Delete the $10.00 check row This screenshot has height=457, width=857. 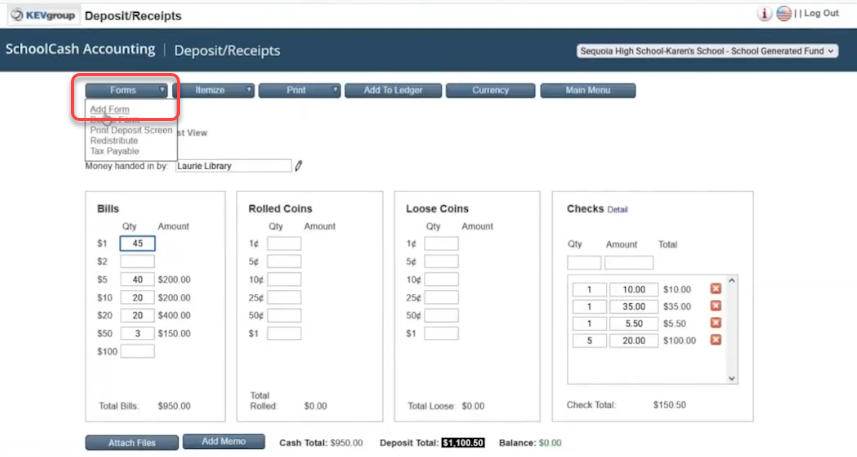tap(715, 289)
